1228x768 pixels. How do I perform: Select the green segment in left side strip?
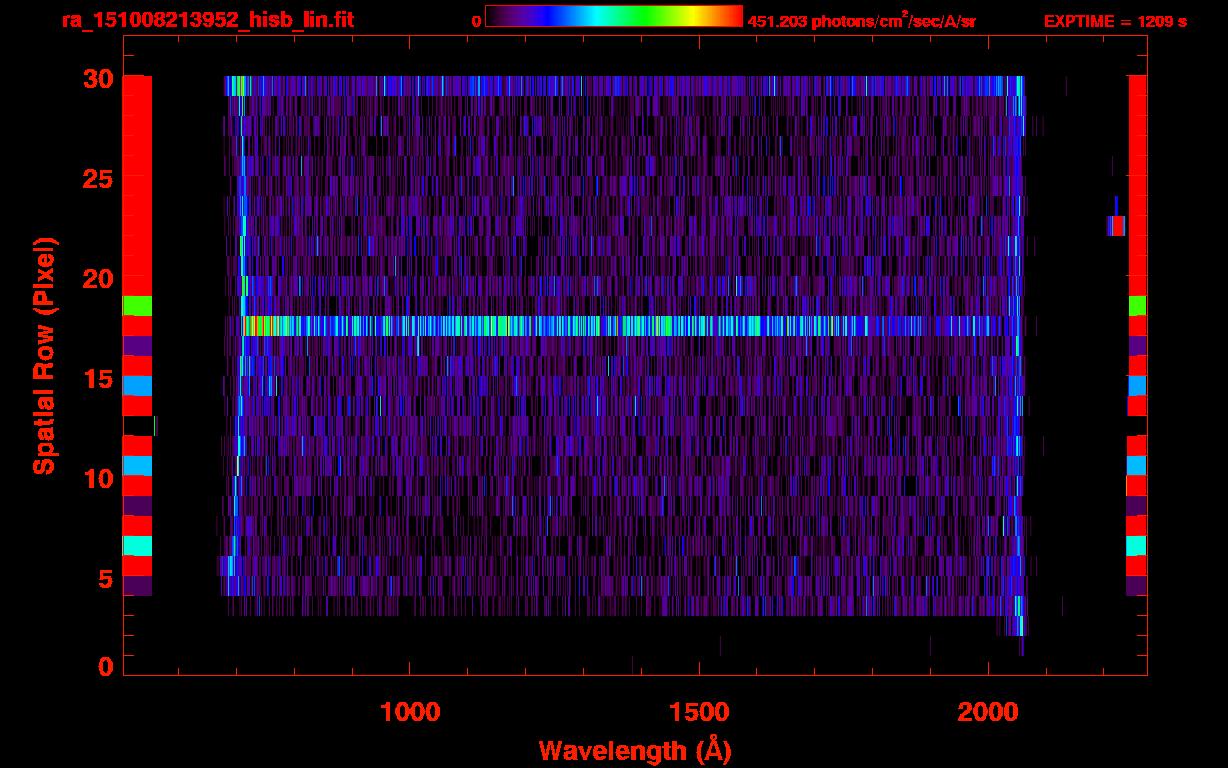point(137,305)
